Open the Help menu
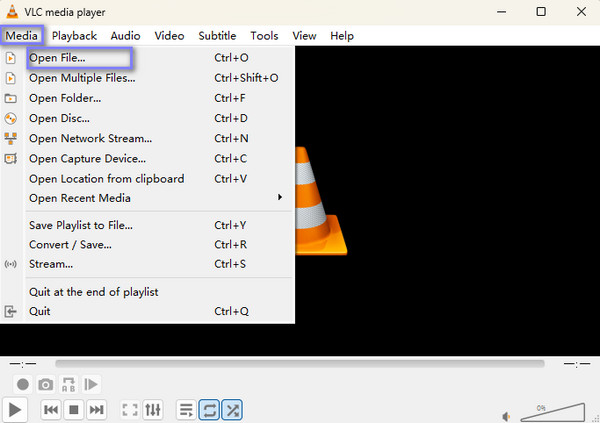This screenshot has height=423, width=600. pyautogui.click(x=342, y=36)
